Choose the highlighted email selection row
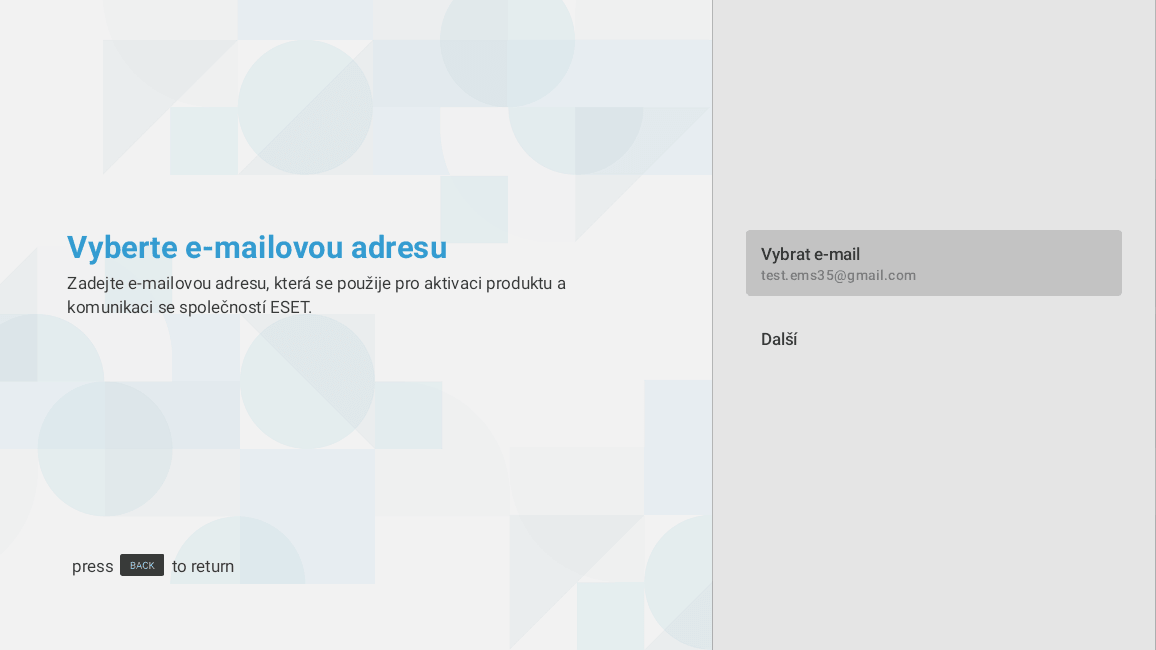The height and width of the screenshot is (650, 1156). click(933, 263)
